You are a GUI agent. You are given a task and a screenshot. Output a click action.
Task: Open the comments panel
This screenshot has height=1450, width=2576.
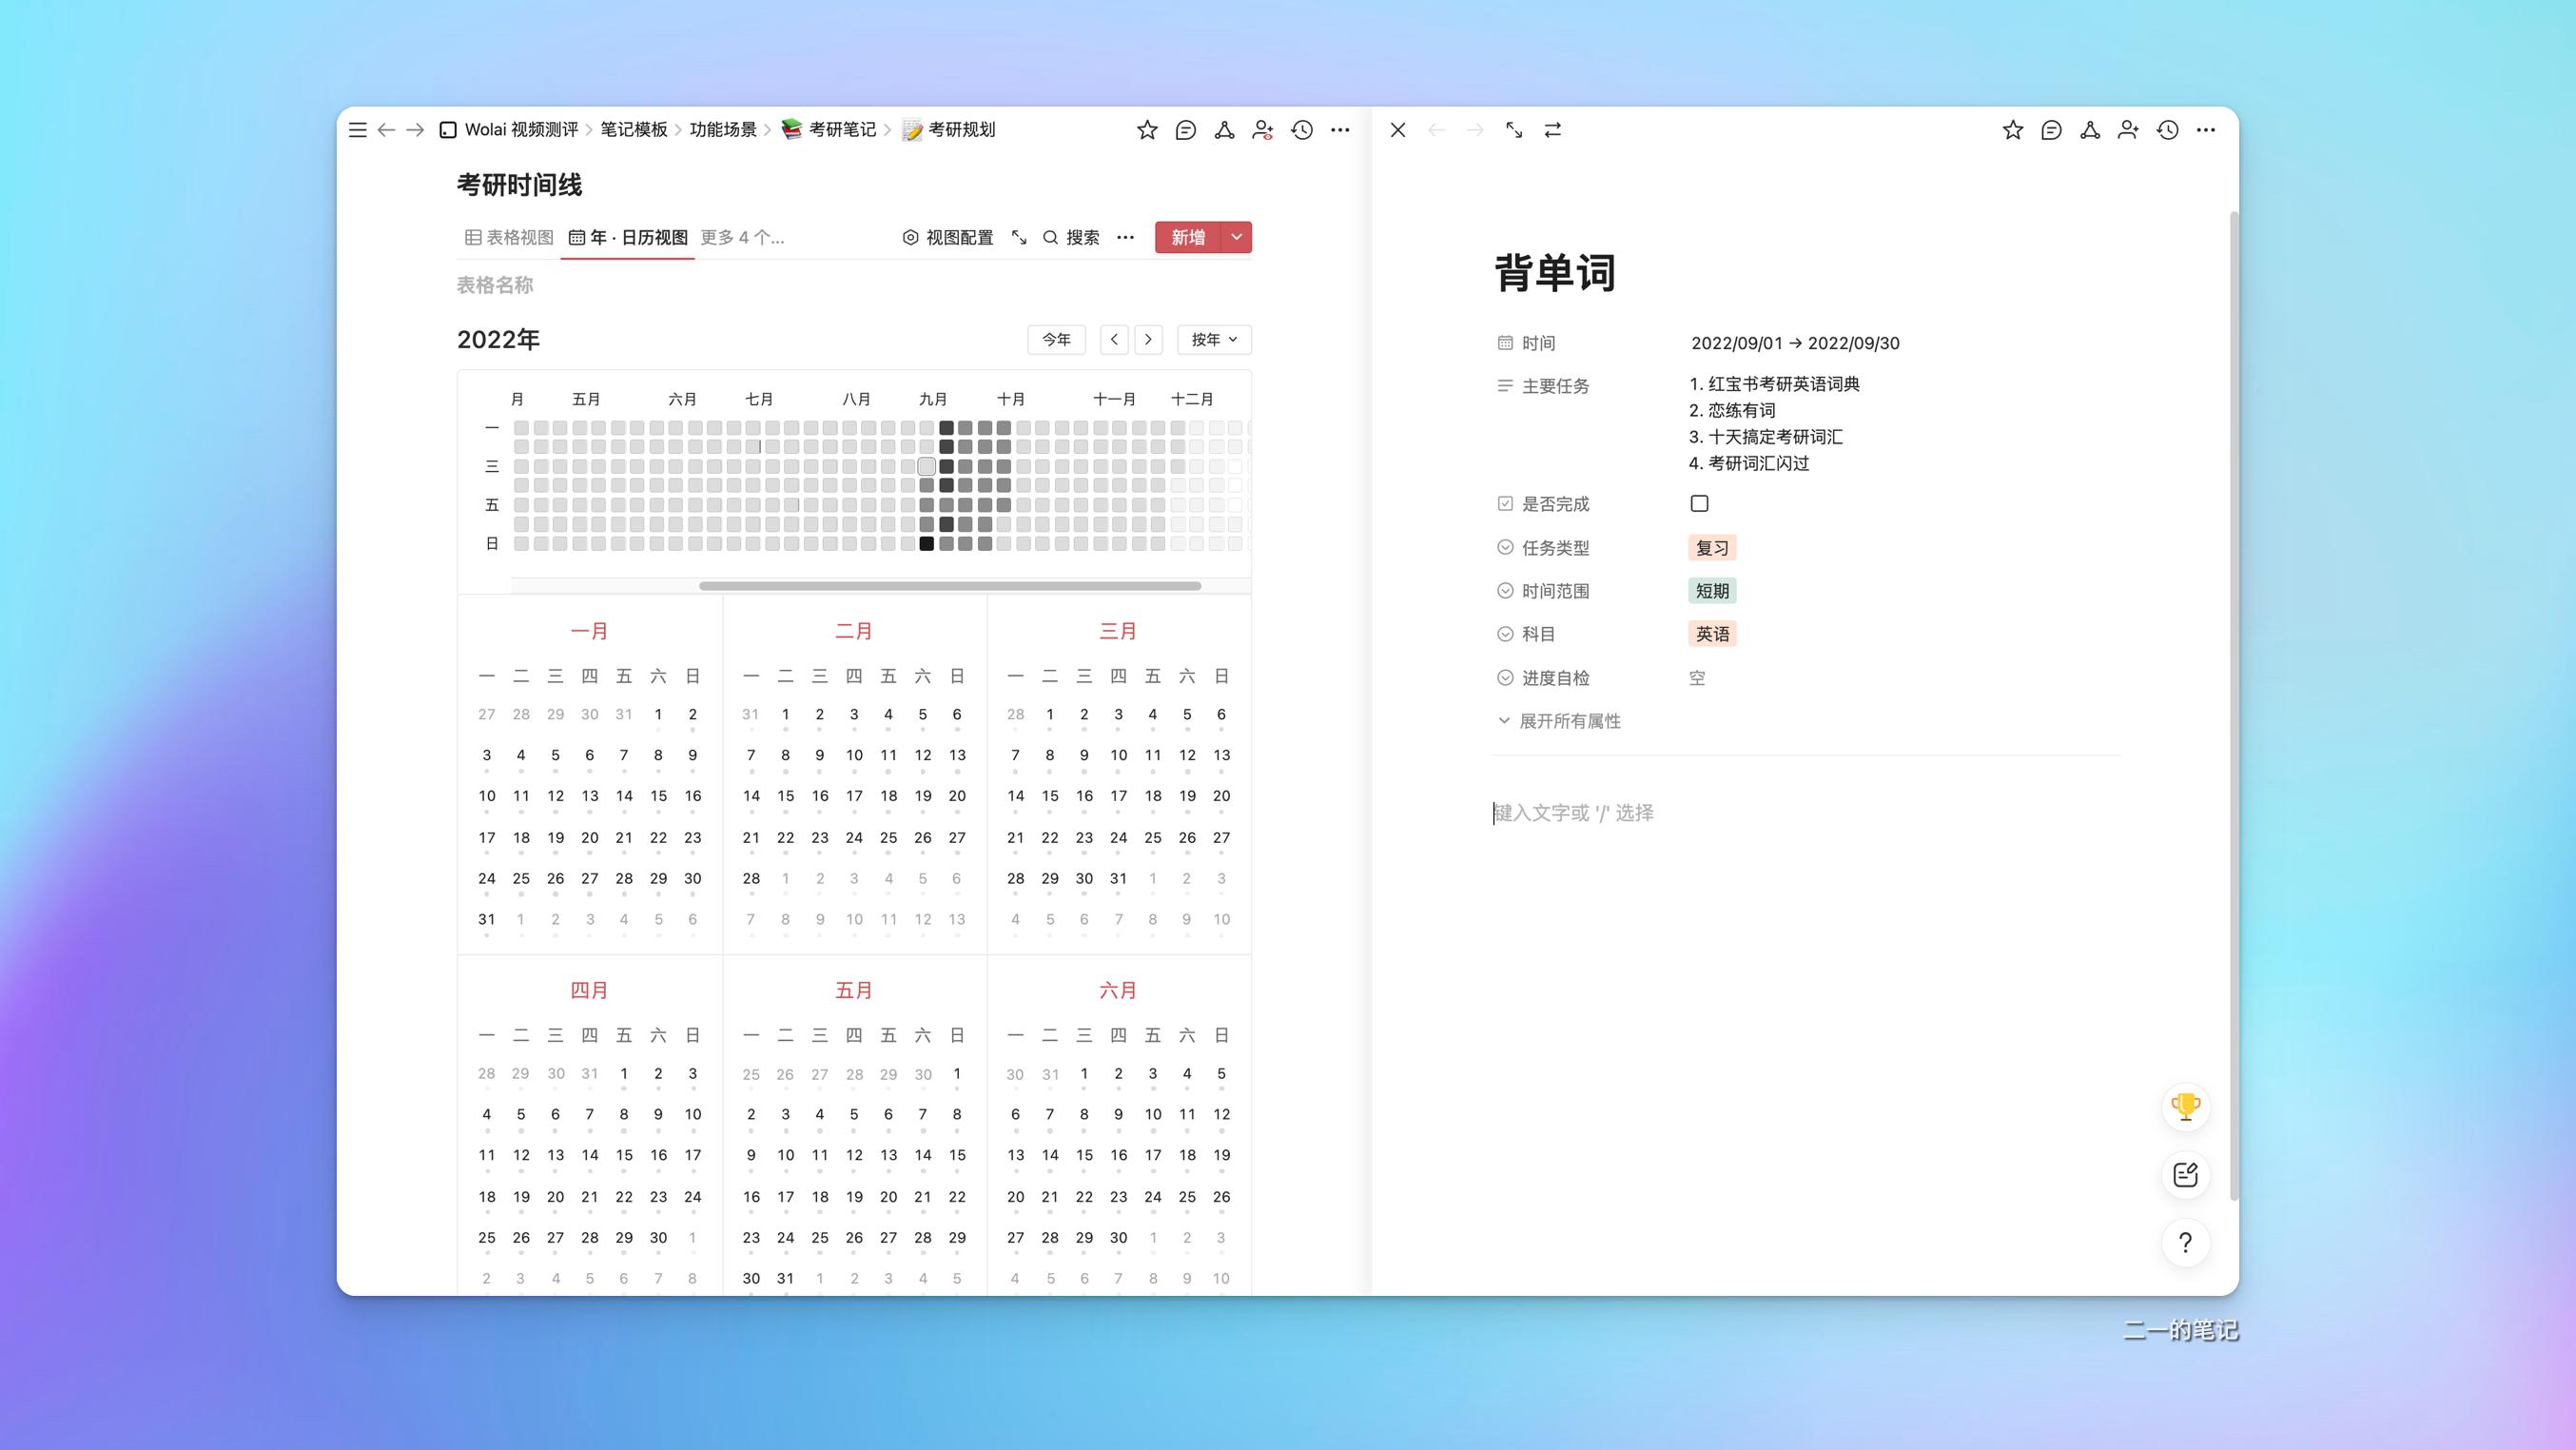pos(1185,130)
